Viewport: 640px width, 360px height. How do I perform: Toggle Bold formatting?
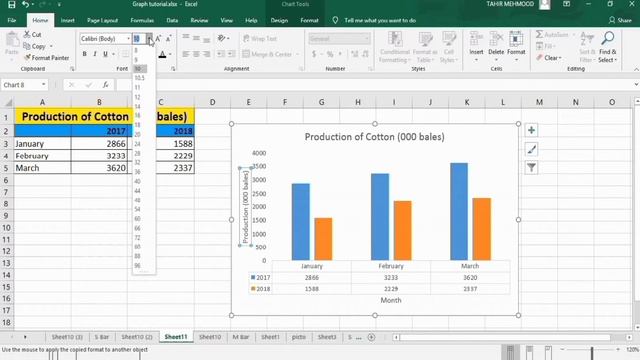84,54
